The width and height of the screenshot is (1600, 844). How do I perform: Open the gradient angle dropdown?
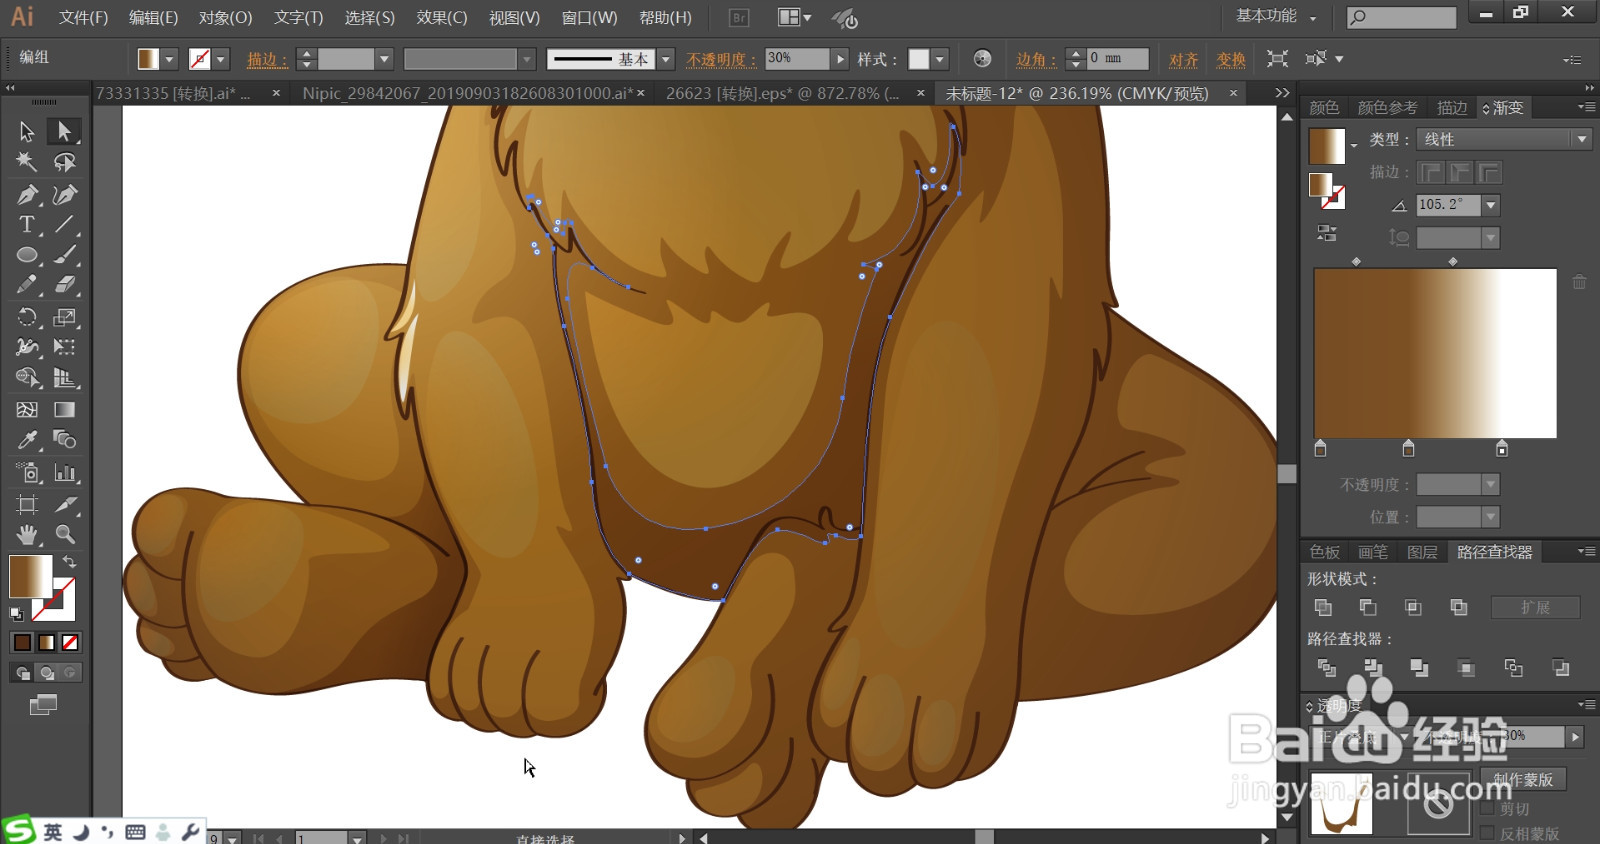(1491, 205)
